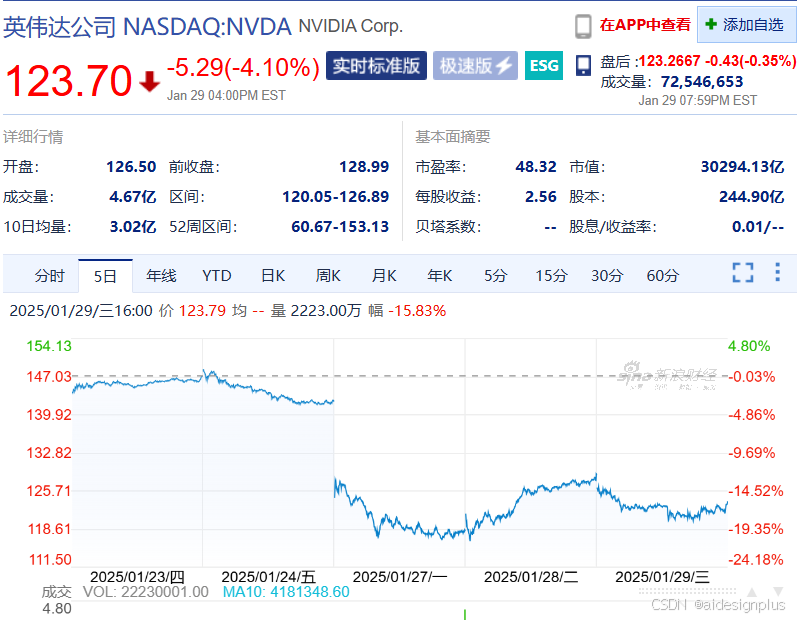The height and width of the screenshot is (620, 805).
Task: Click the 2025/01/24/五 date label on chart
Action: 269,577
